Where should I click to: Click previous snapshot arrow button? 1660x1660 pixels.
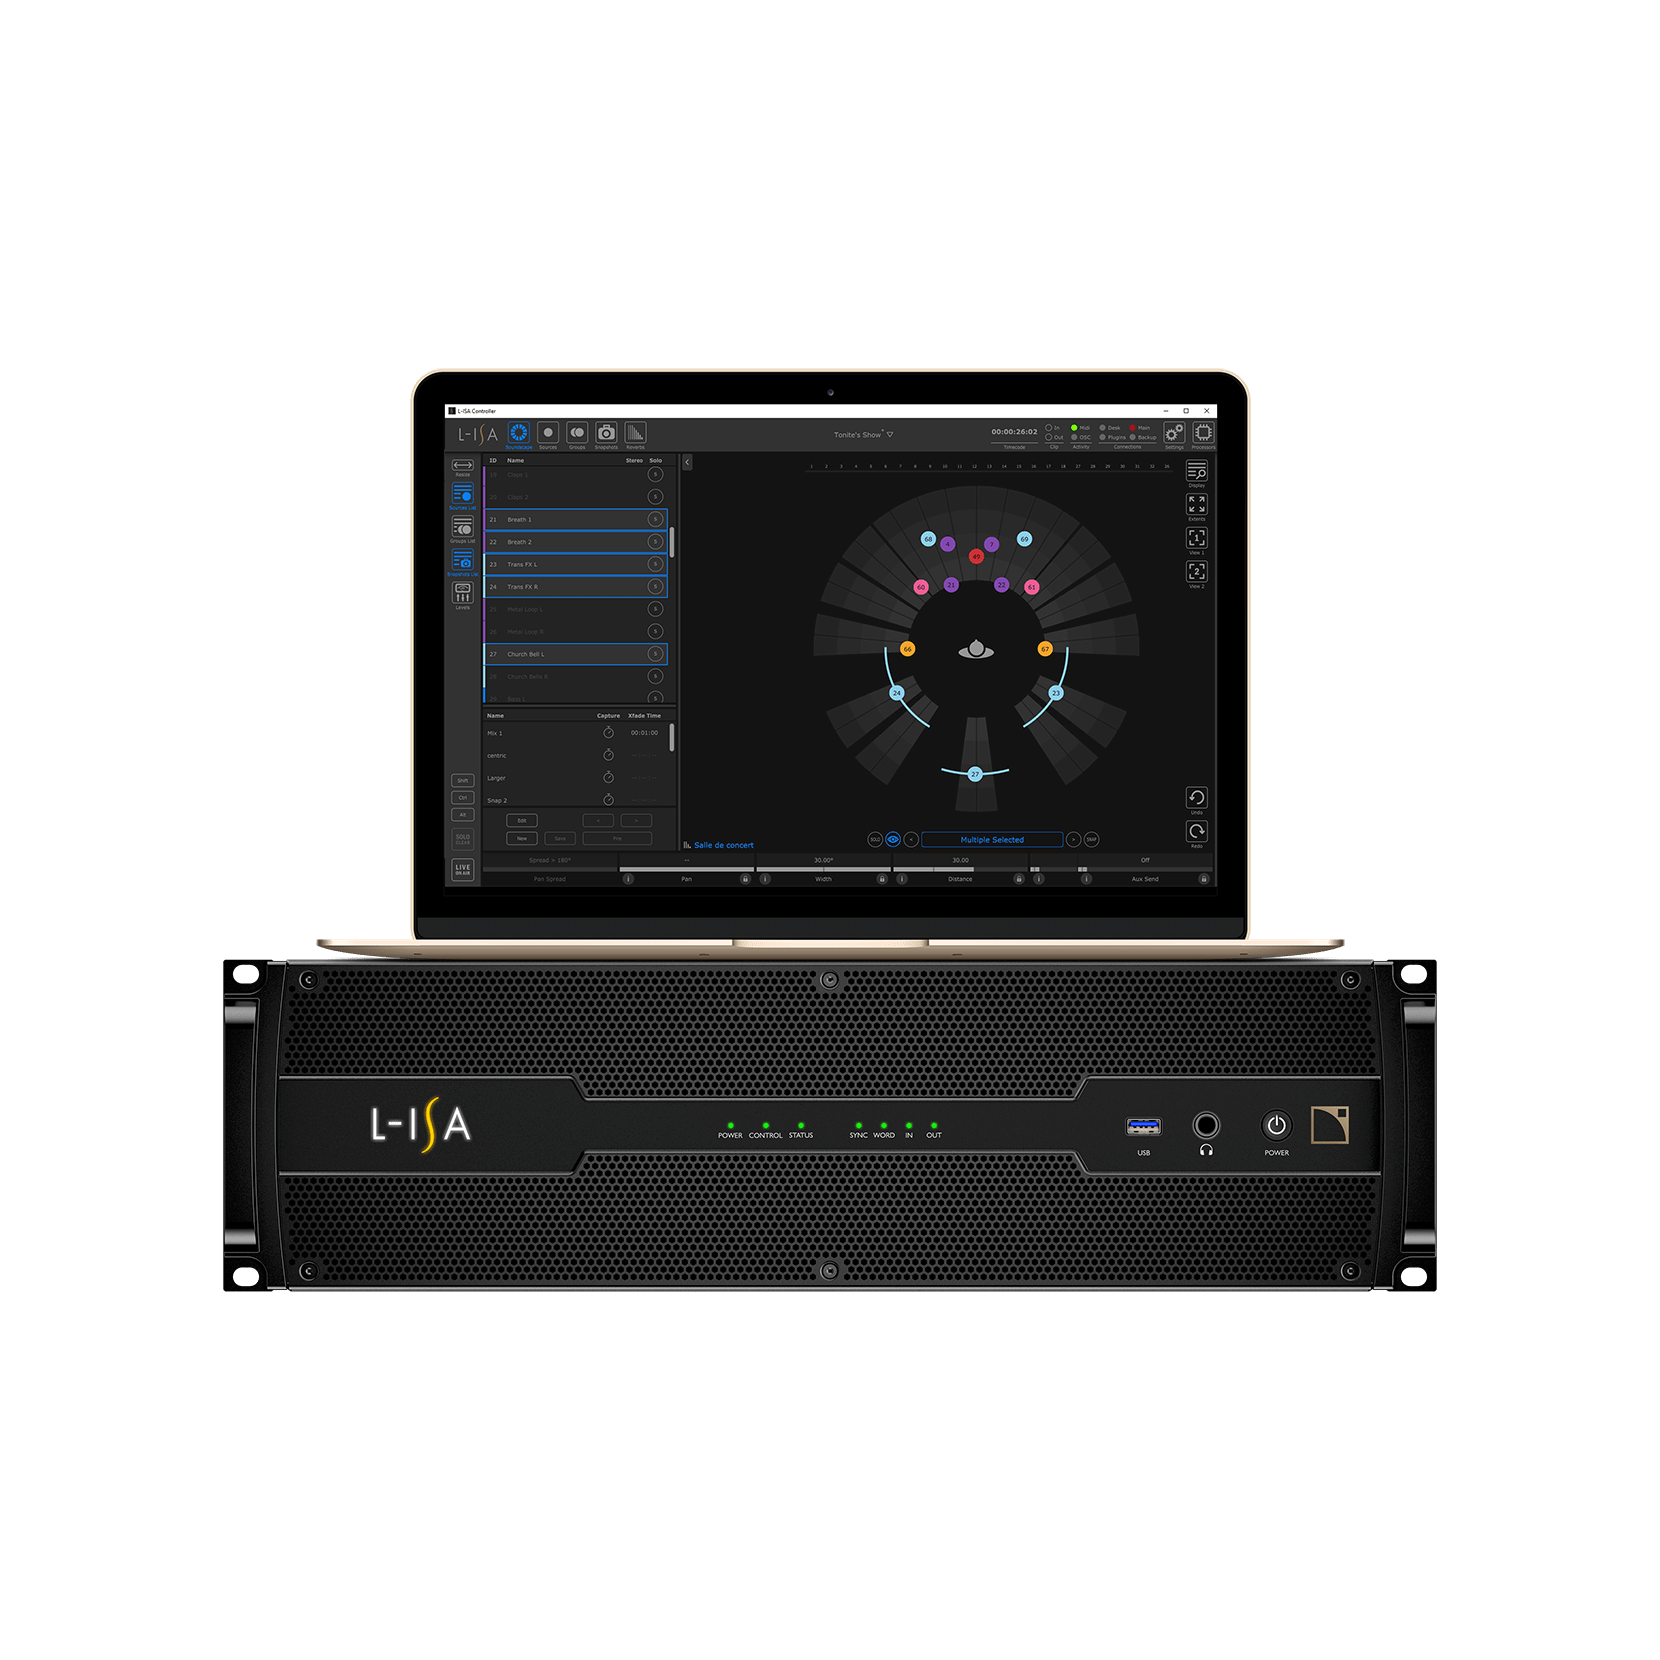click(x=598, y=820)
